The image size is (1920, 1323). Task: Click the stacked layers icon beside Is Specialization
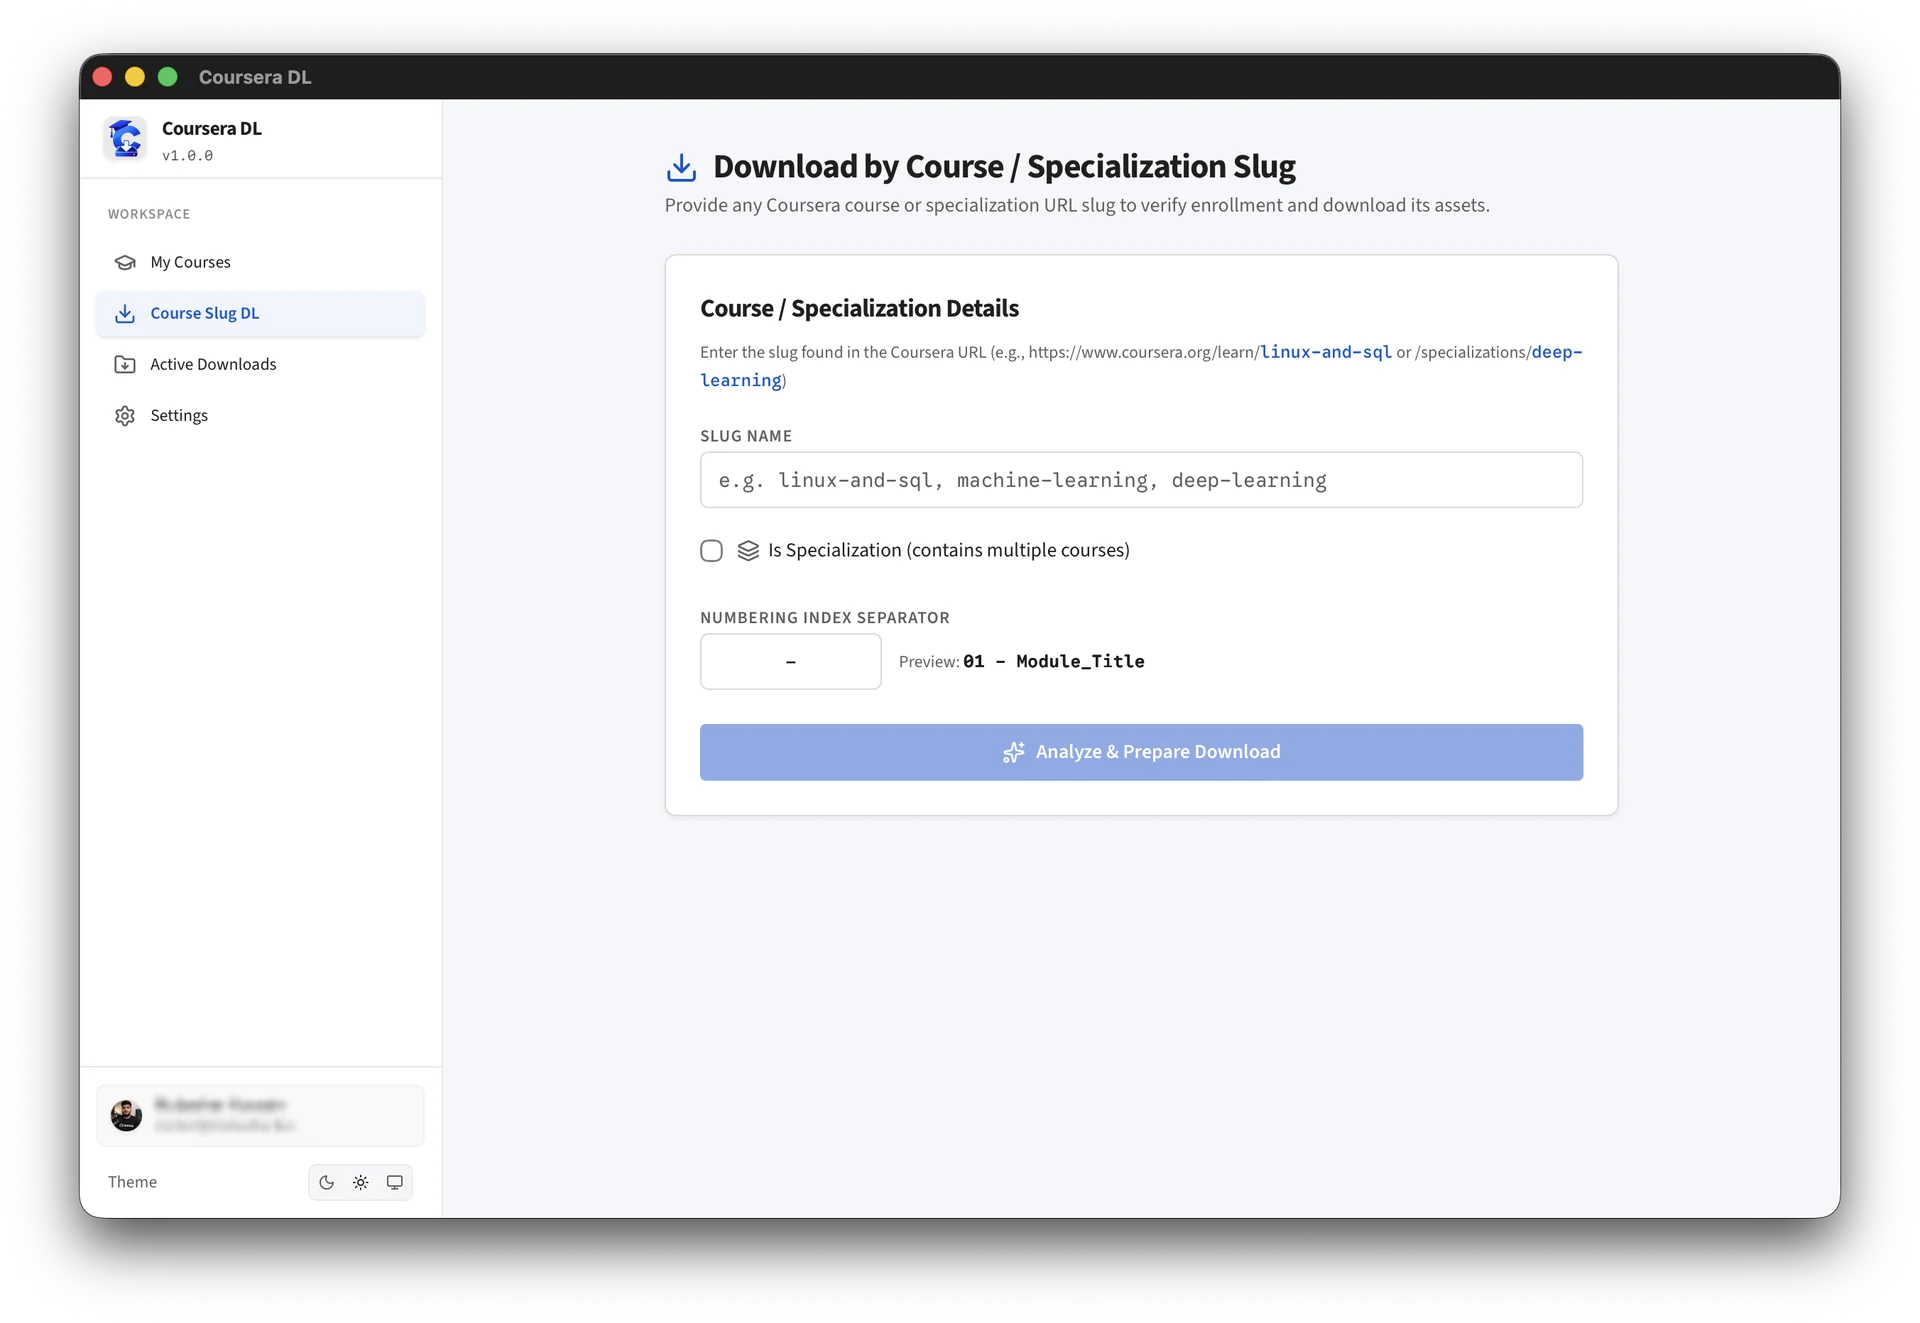tap(748, 551)
